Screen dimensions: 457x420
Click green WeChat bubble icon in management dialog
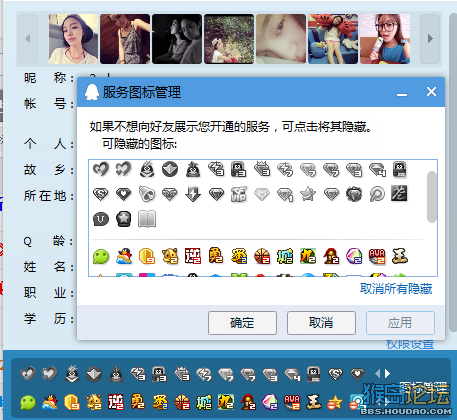coord(101,256)
